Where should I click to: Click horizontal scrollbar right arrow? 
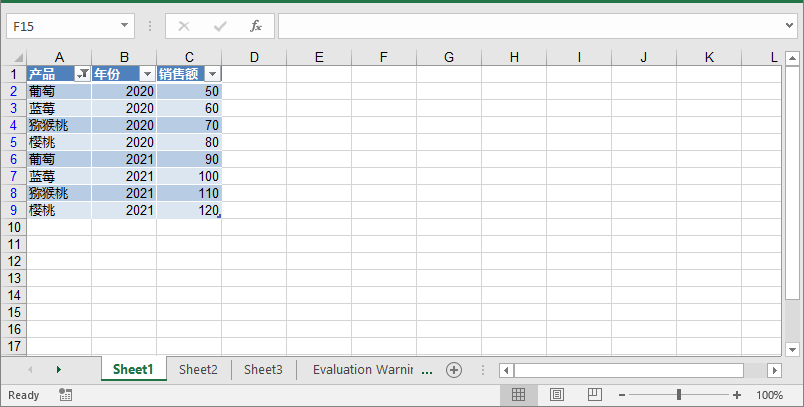(x=774, y=370)
